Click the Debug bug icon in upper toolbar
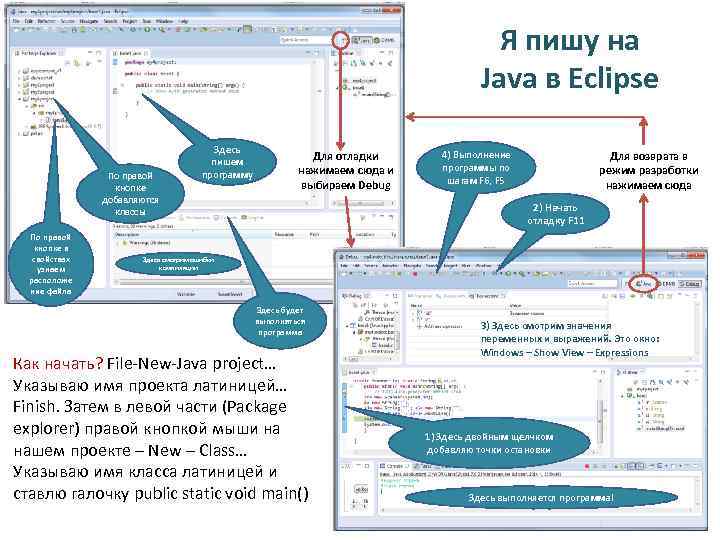Viewport: 720px width, 540px height. pyautogui.click(x=133, y=29)
